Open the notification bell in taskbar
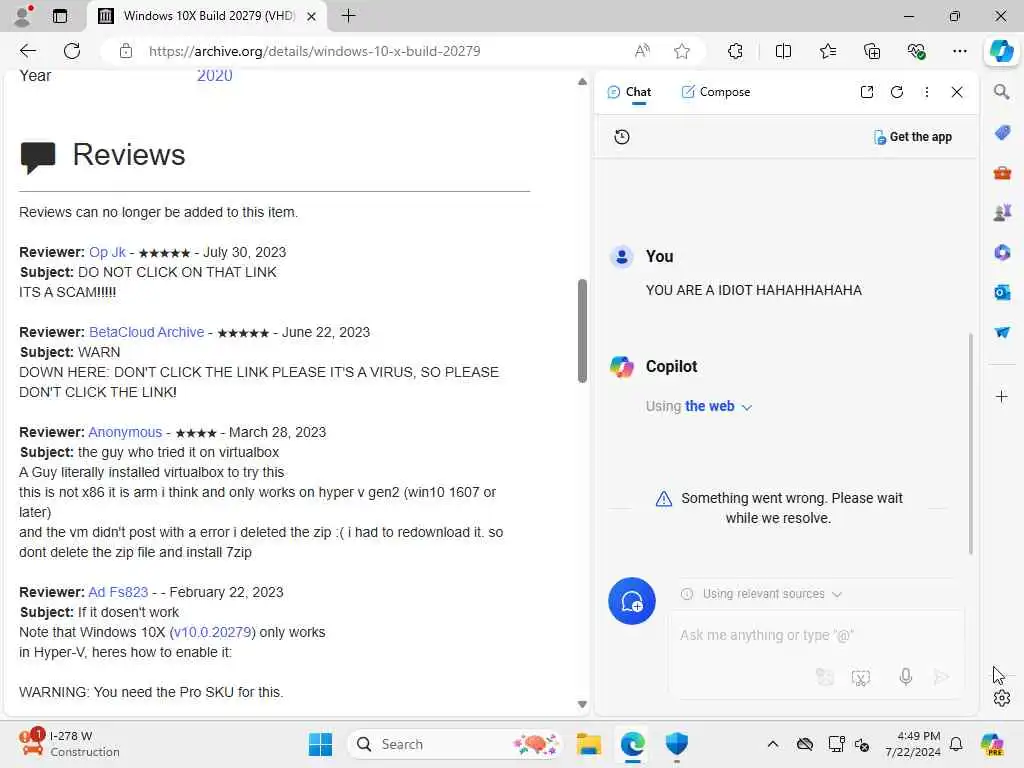 [x=956, y=744]
